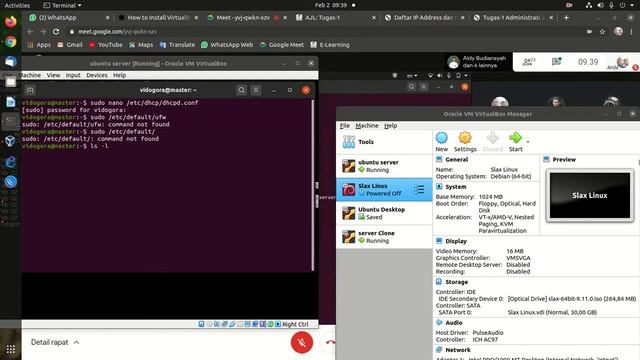Select the Slax Linux VM entry
Screen dimensions: 640x360
pyautogui.click(x=384, y=189)
